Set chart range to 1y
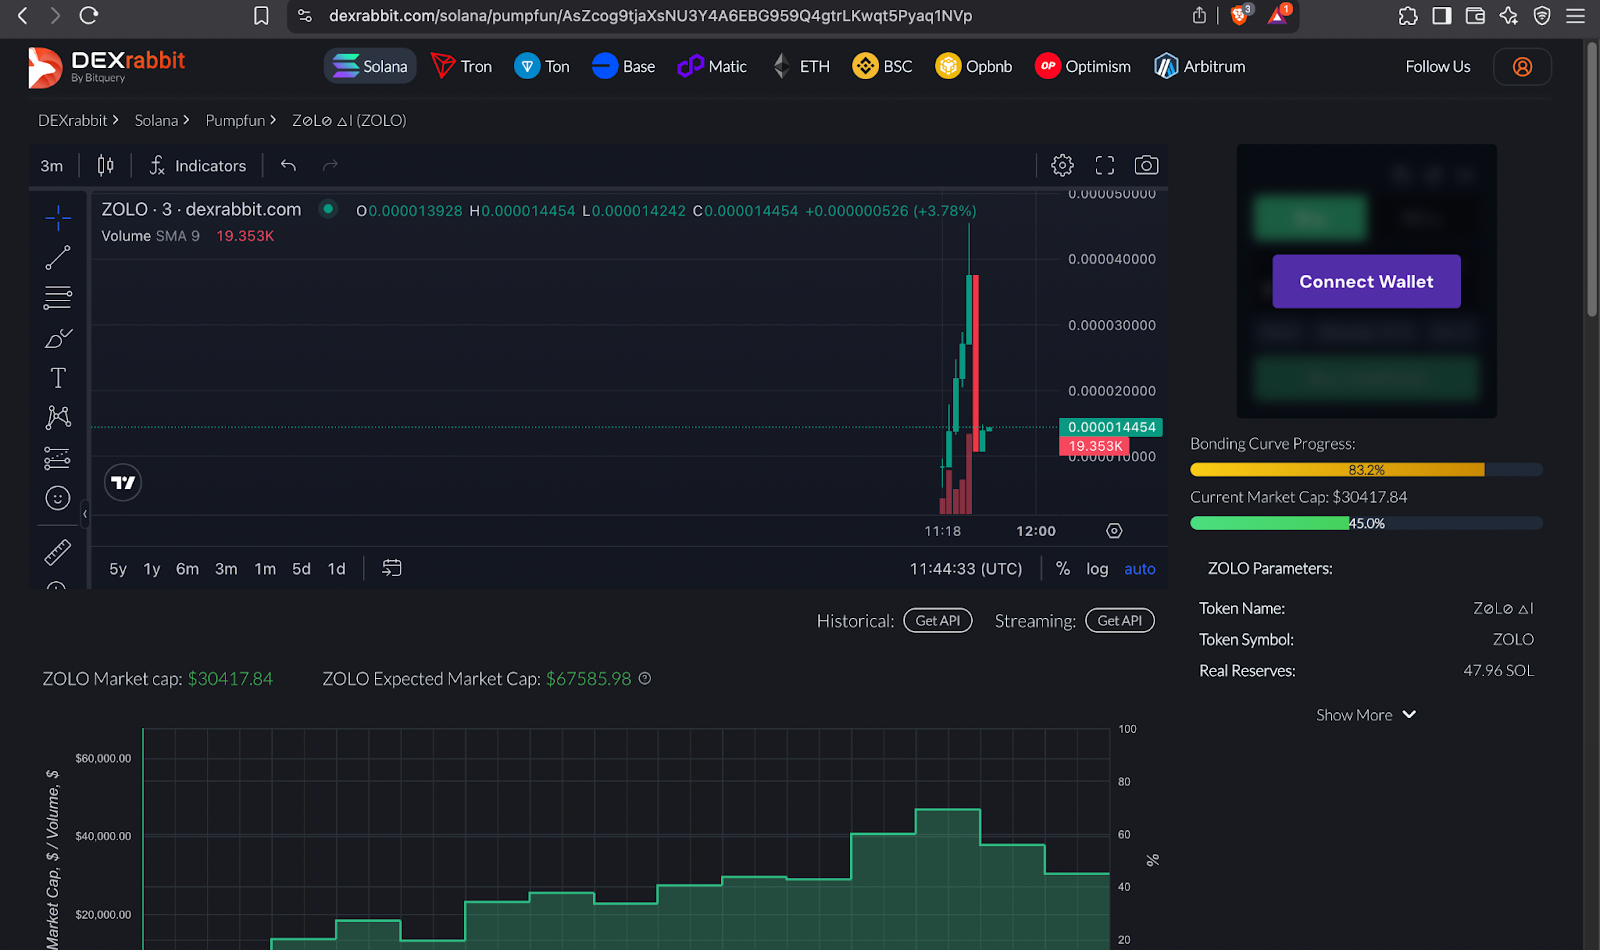 pos(152,569)
